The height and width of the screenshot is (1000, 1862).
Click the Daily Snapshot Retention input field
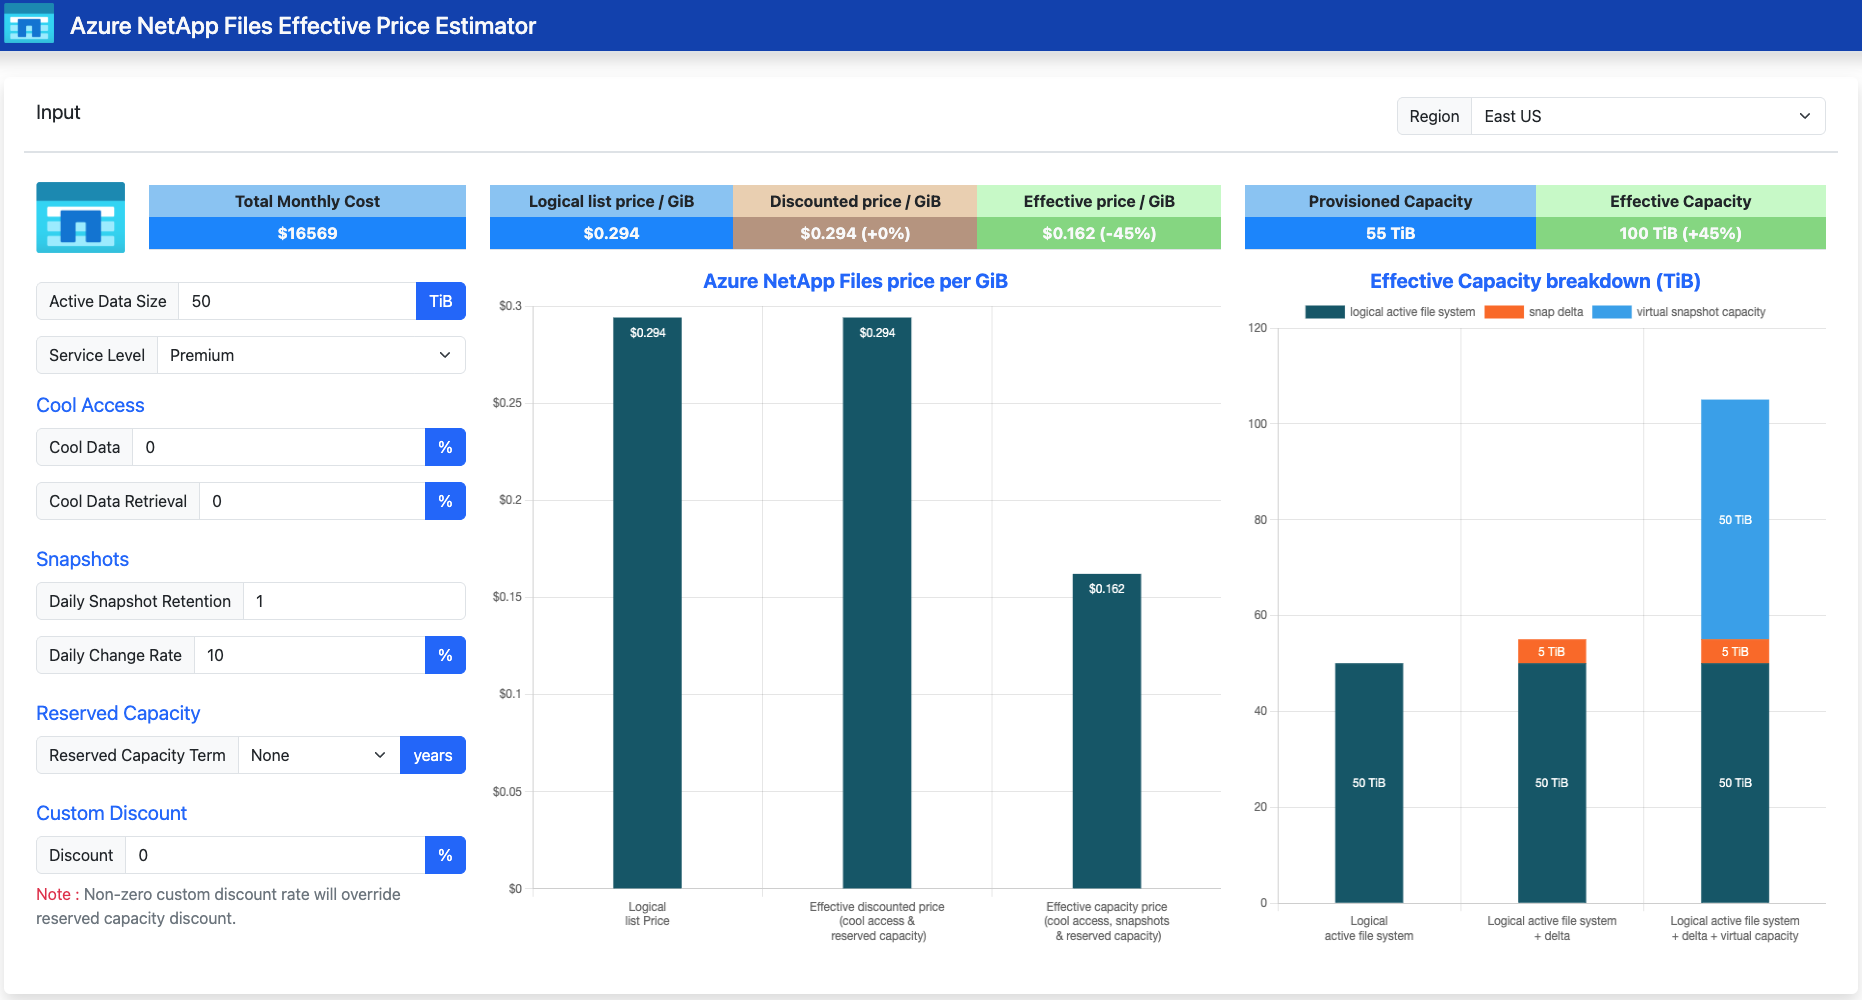(x=355, y=601)
